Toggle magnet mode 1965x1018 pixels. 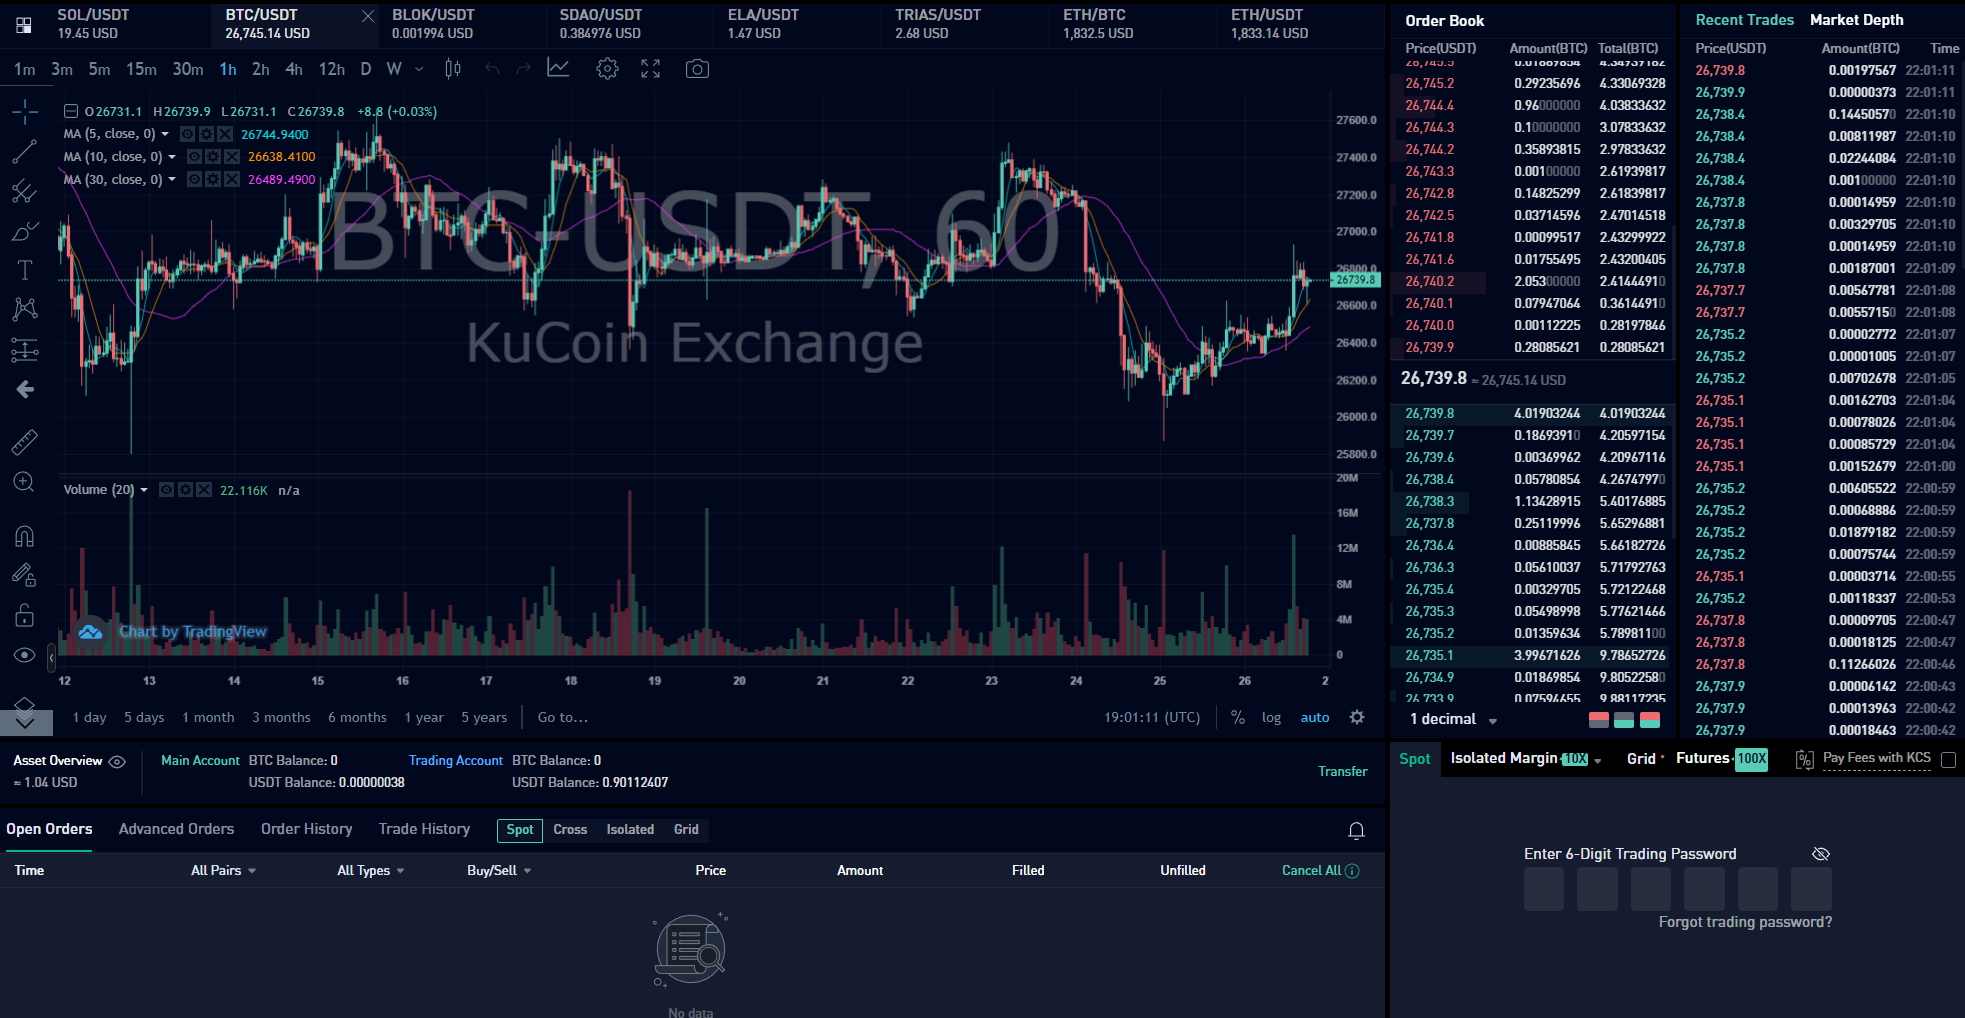coord(25,536)
